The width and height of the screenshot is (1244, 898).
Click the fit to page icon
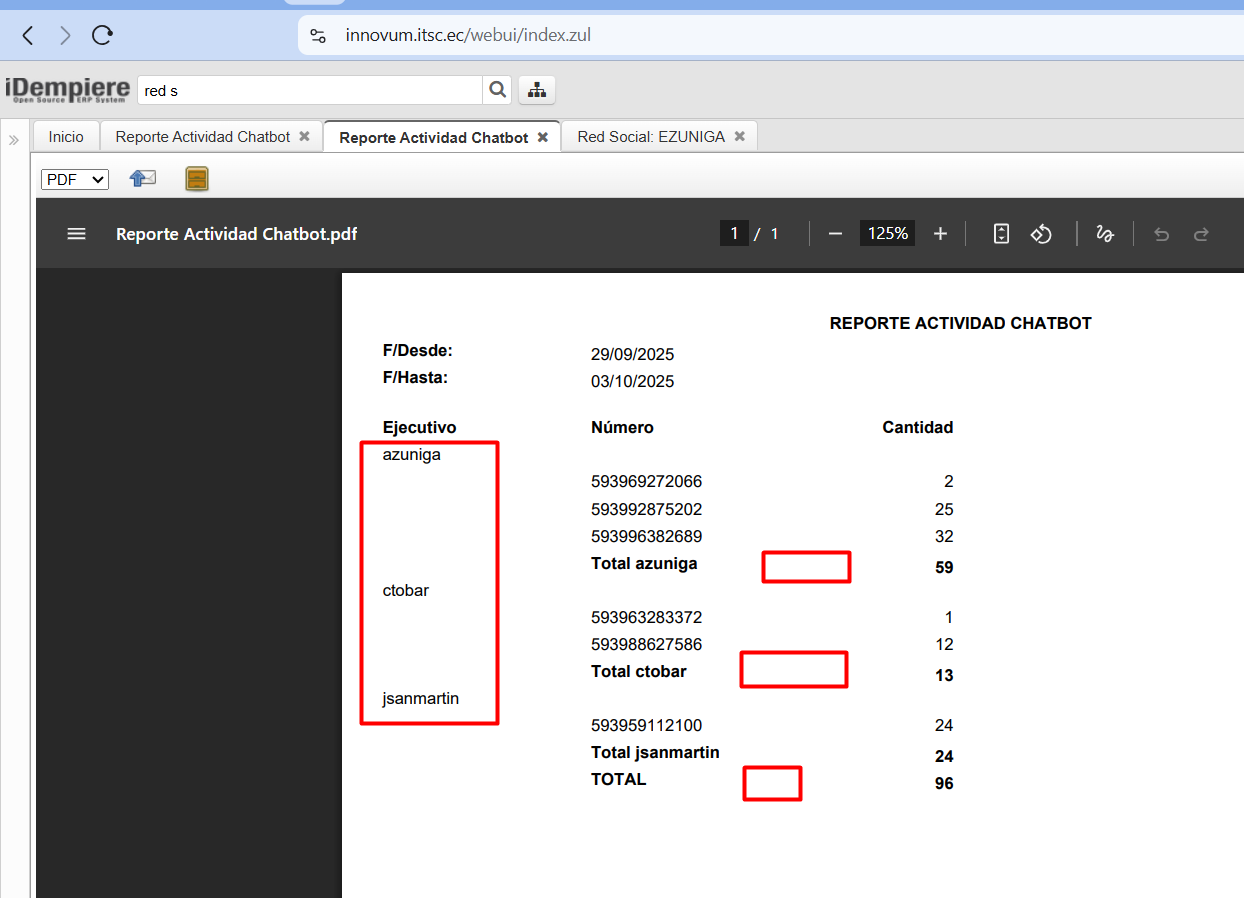click(x=1001, y=234)
